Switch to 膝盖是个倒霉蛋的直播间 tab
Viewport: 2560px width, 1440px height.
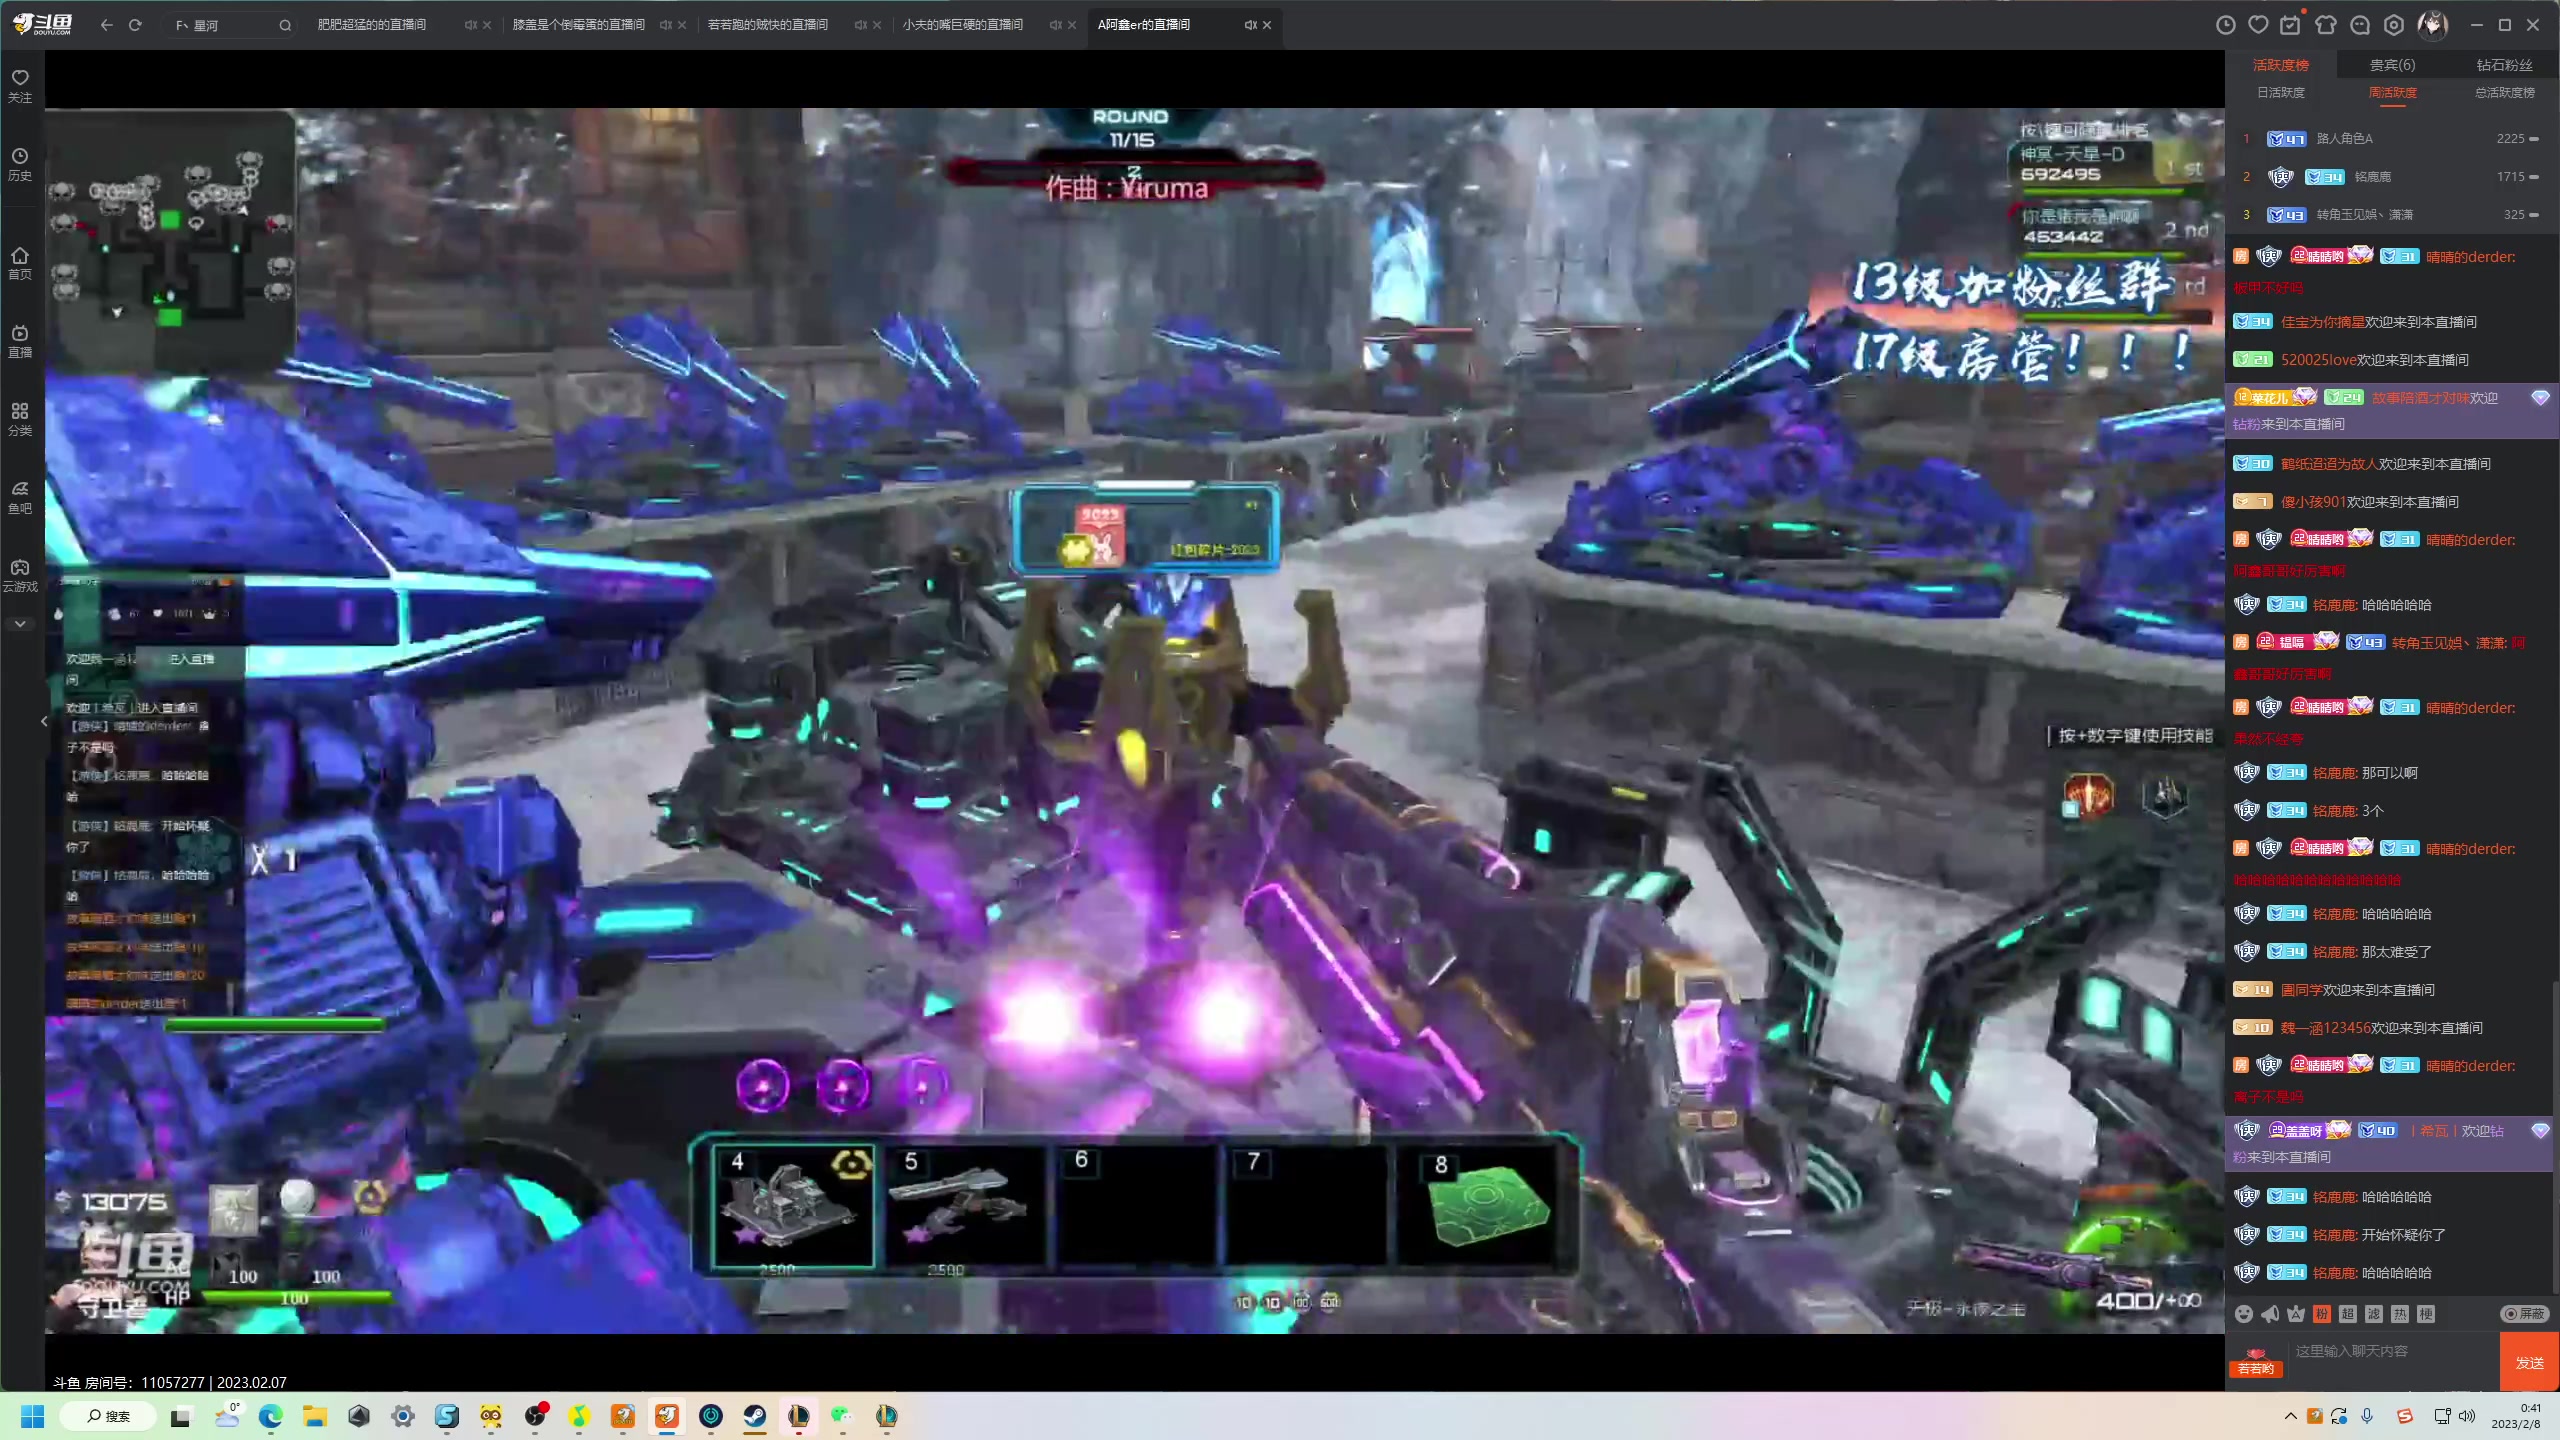pyautogui.click(x=578, y=25)
